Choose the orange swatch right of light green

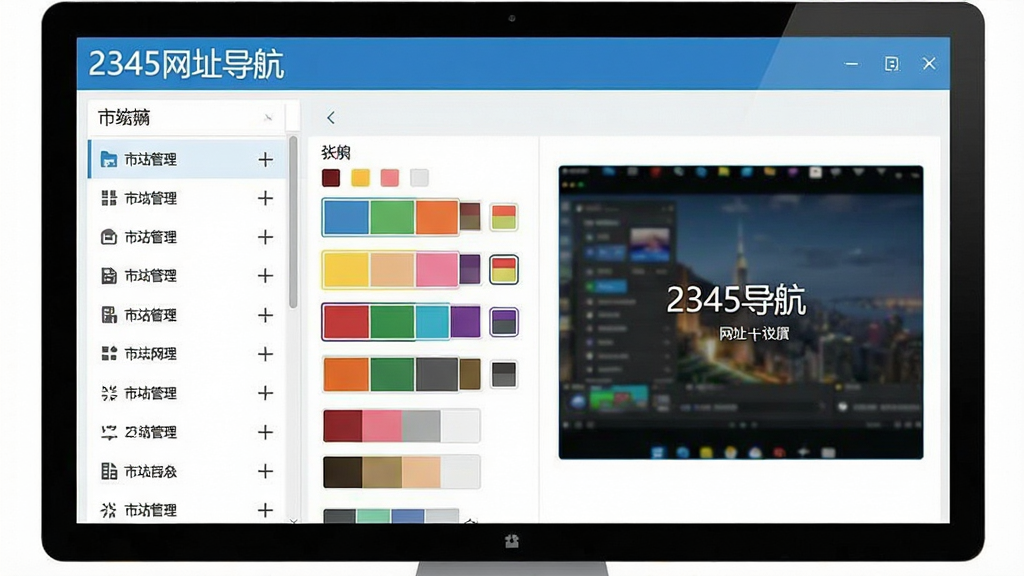tap(436, 217)
